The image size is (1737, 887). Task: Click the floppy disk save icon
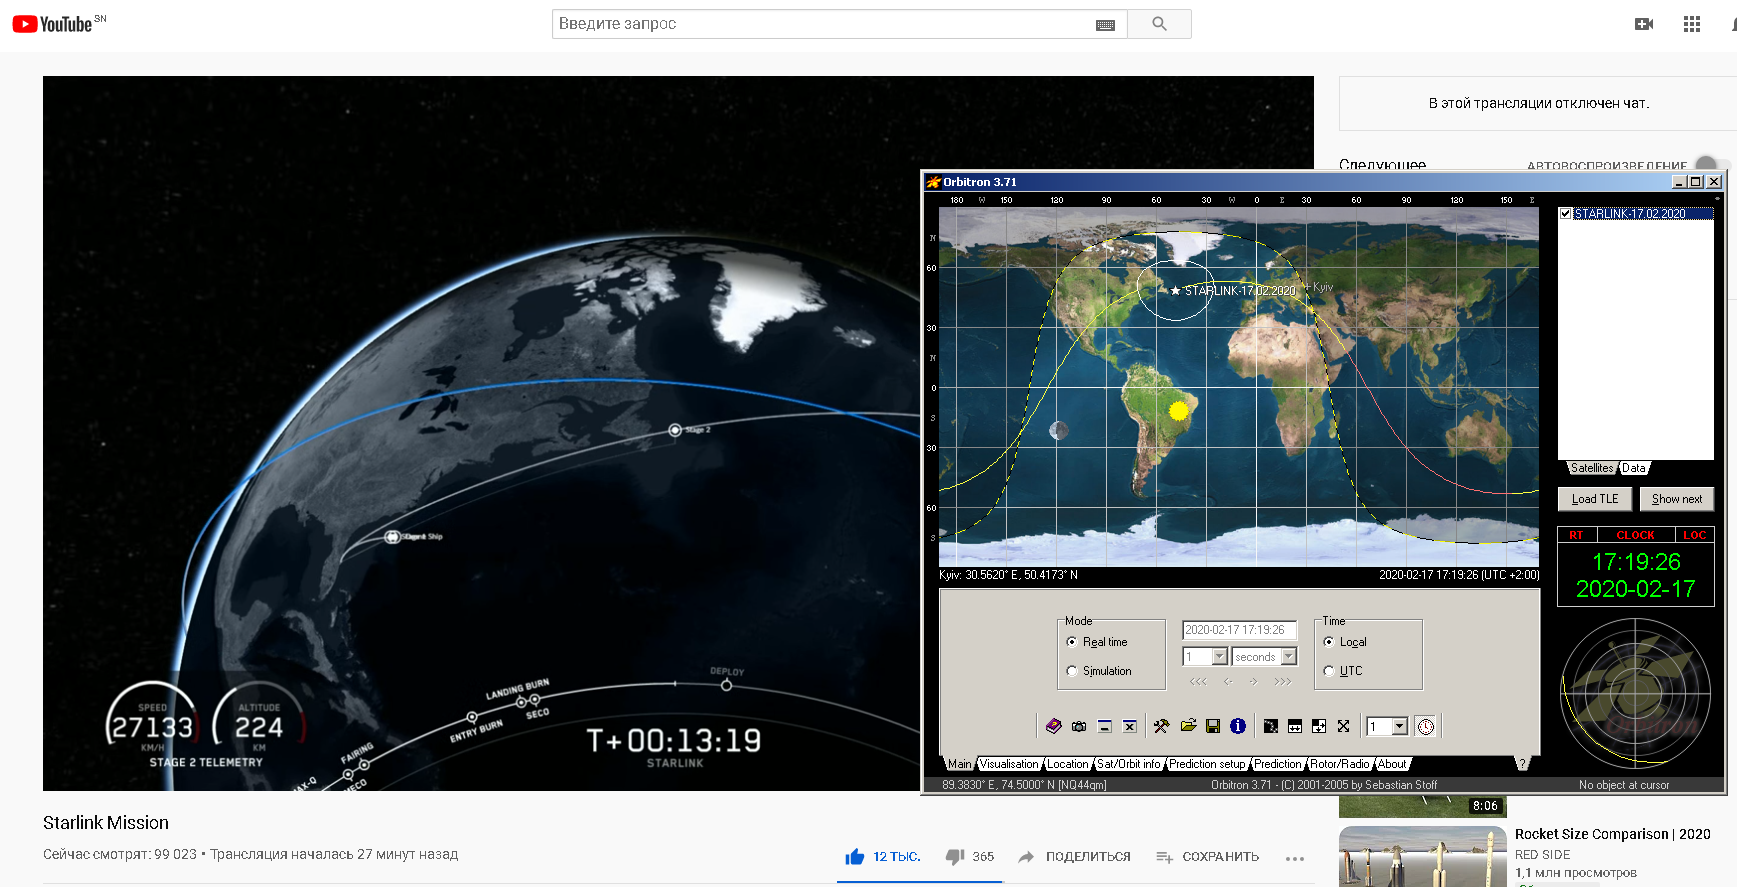click(x=1213, y=726)
